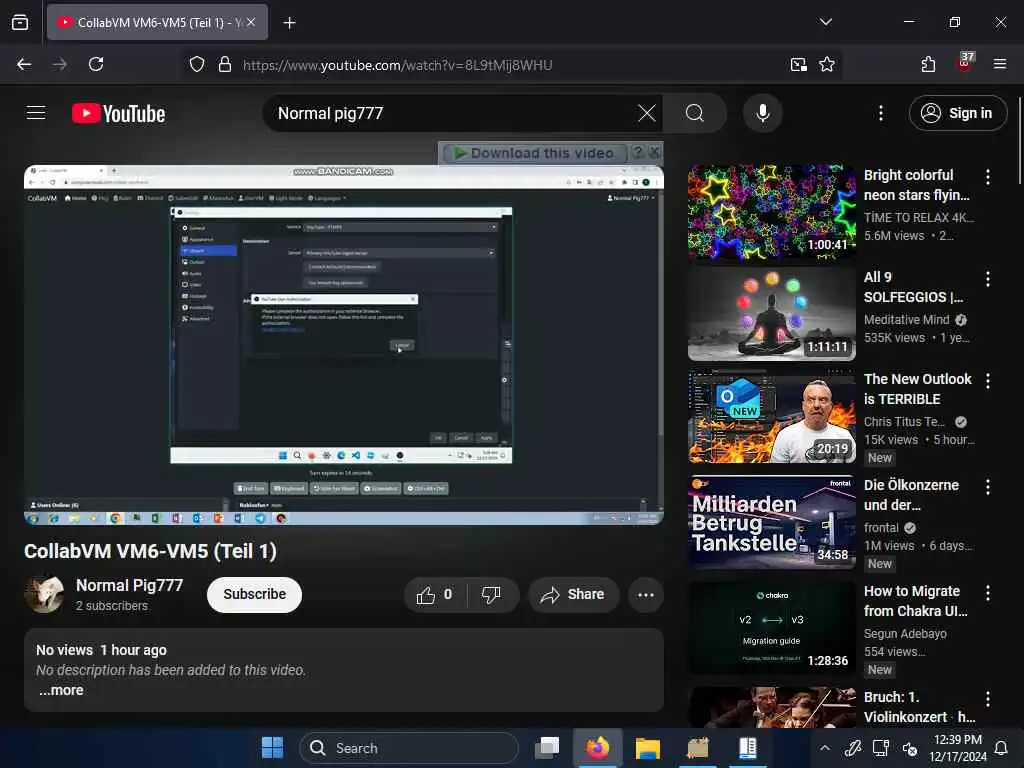
Task: Toggle picture-in-picture icon in address bar
Action: [798, 64]
